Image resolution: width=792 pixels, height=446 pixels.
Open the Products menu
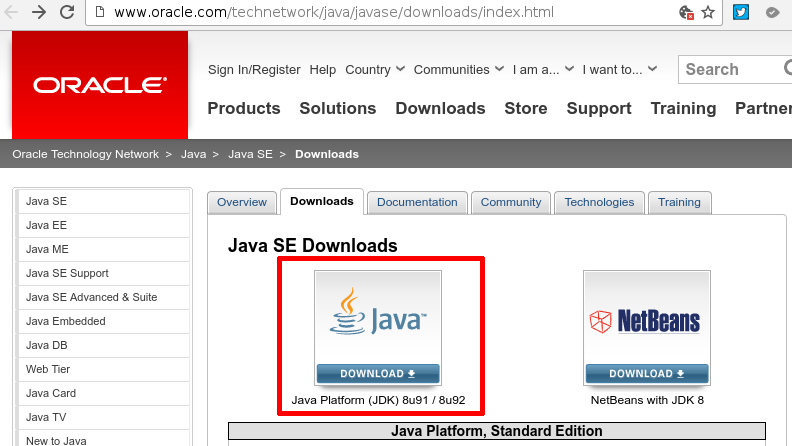coord(244,108)
